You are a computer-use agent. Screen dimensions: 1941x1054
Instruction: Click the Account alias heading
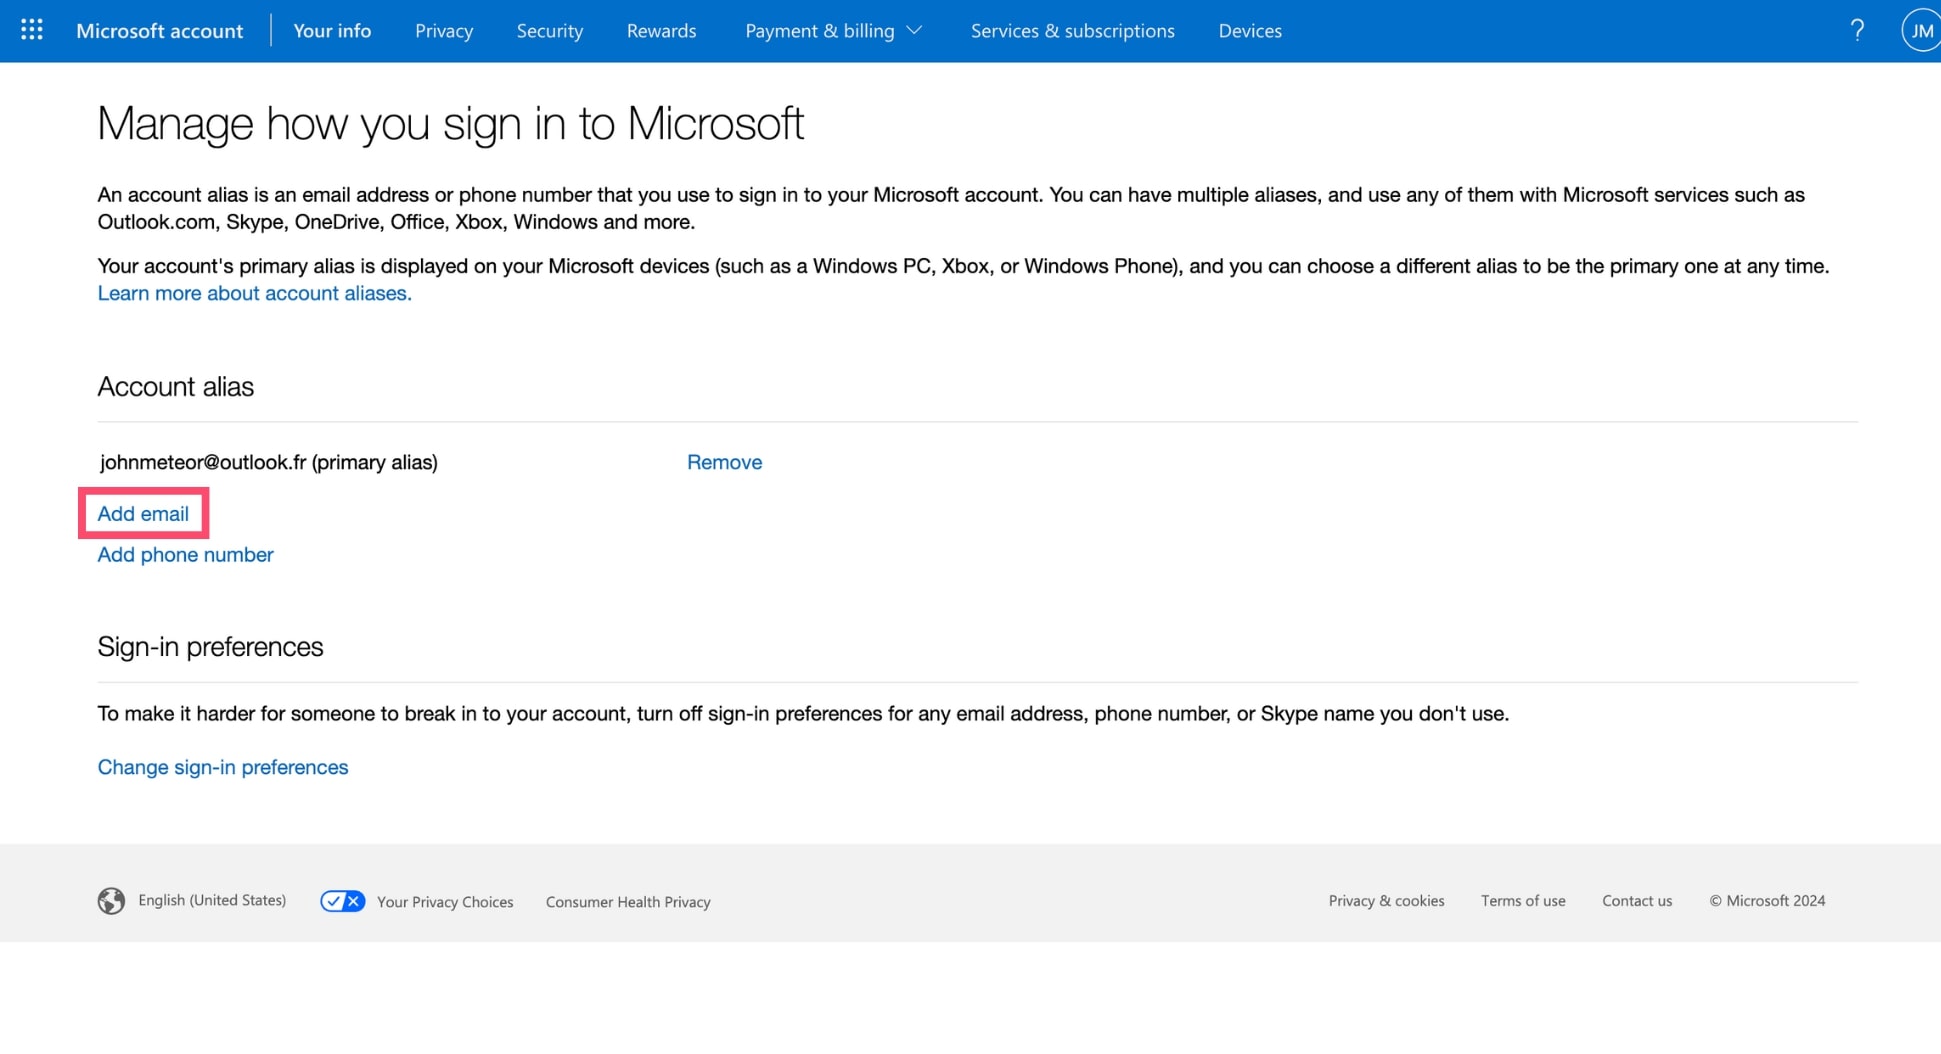pyautogui.click(x=176, y=387)
